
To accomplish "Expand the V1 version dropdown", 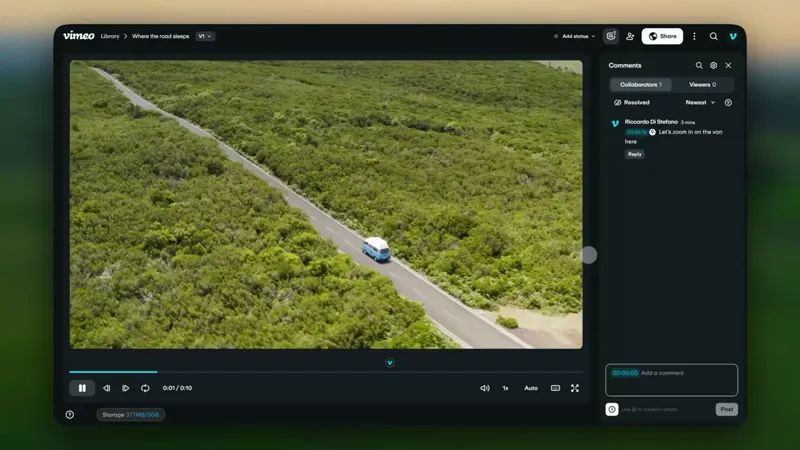I will [205, 36].
